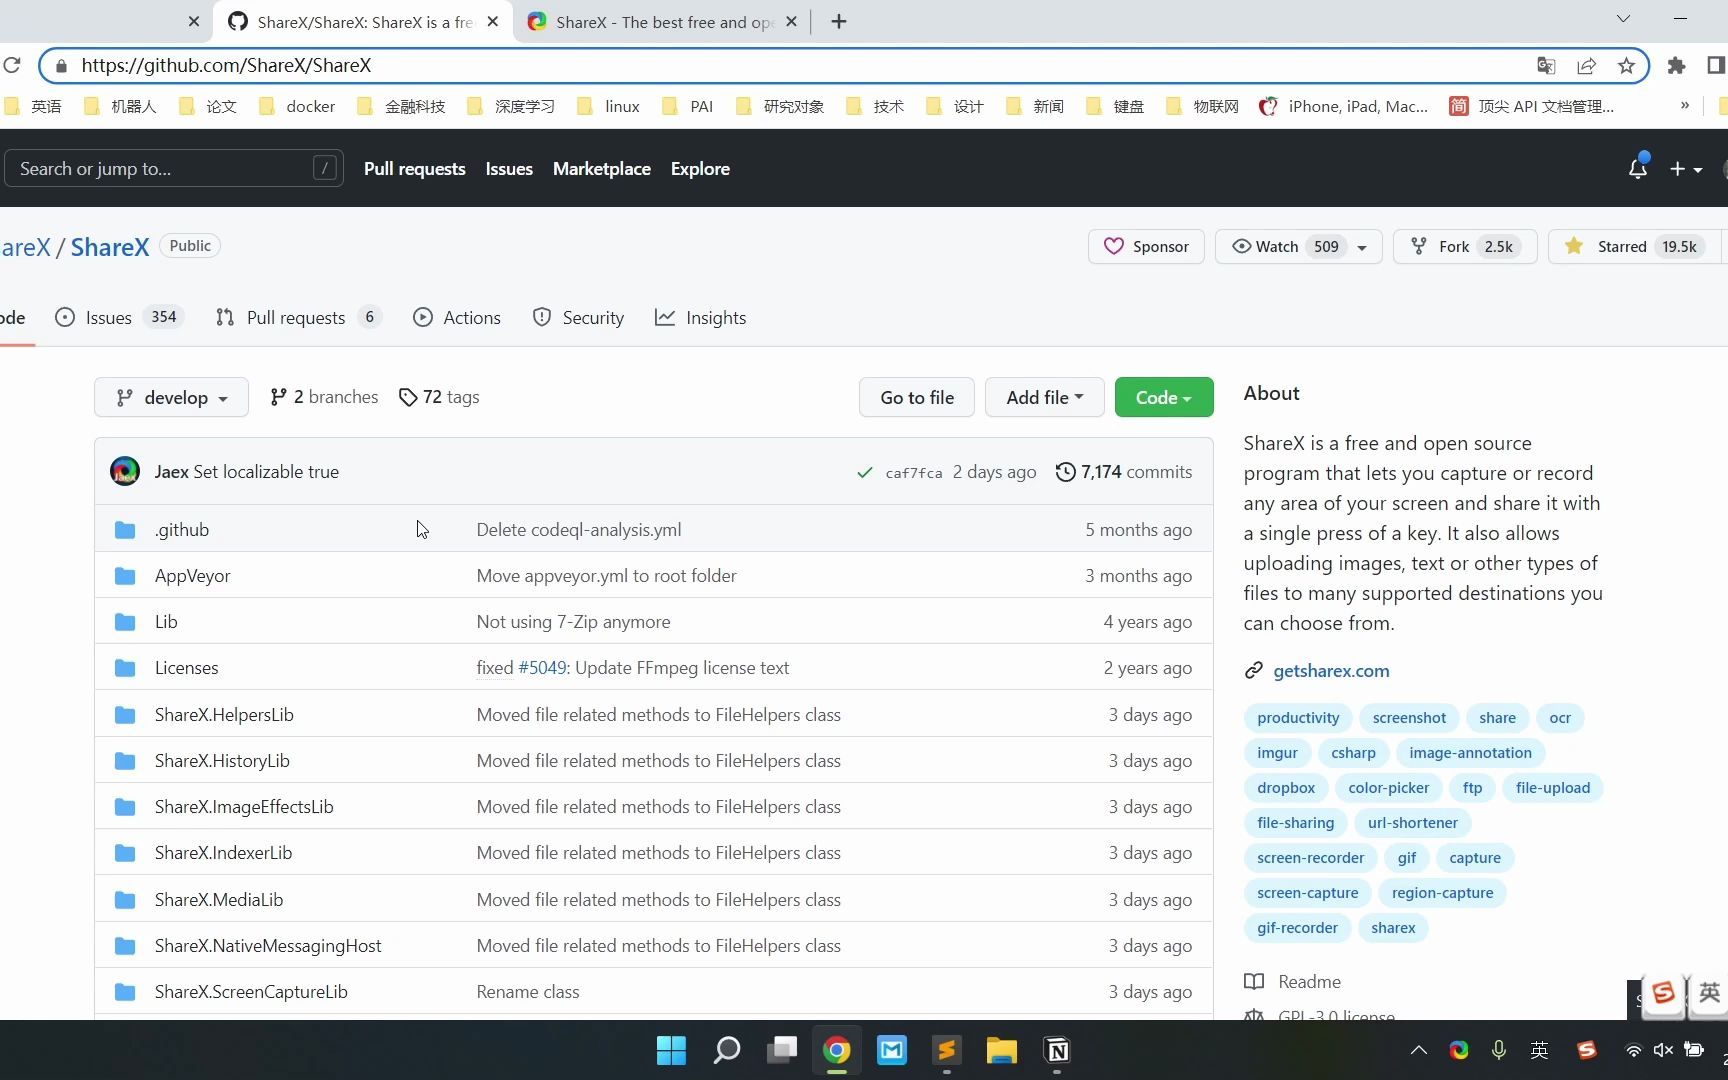
Task: Bookmark this page with star icon
Action: (1627, 66)
